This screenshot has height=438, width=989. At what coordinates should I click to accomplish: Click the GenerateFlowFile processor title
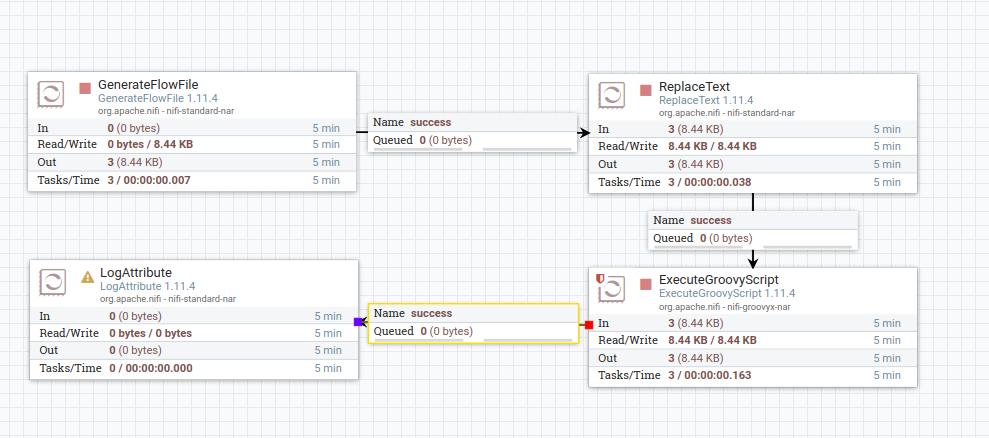149,85
